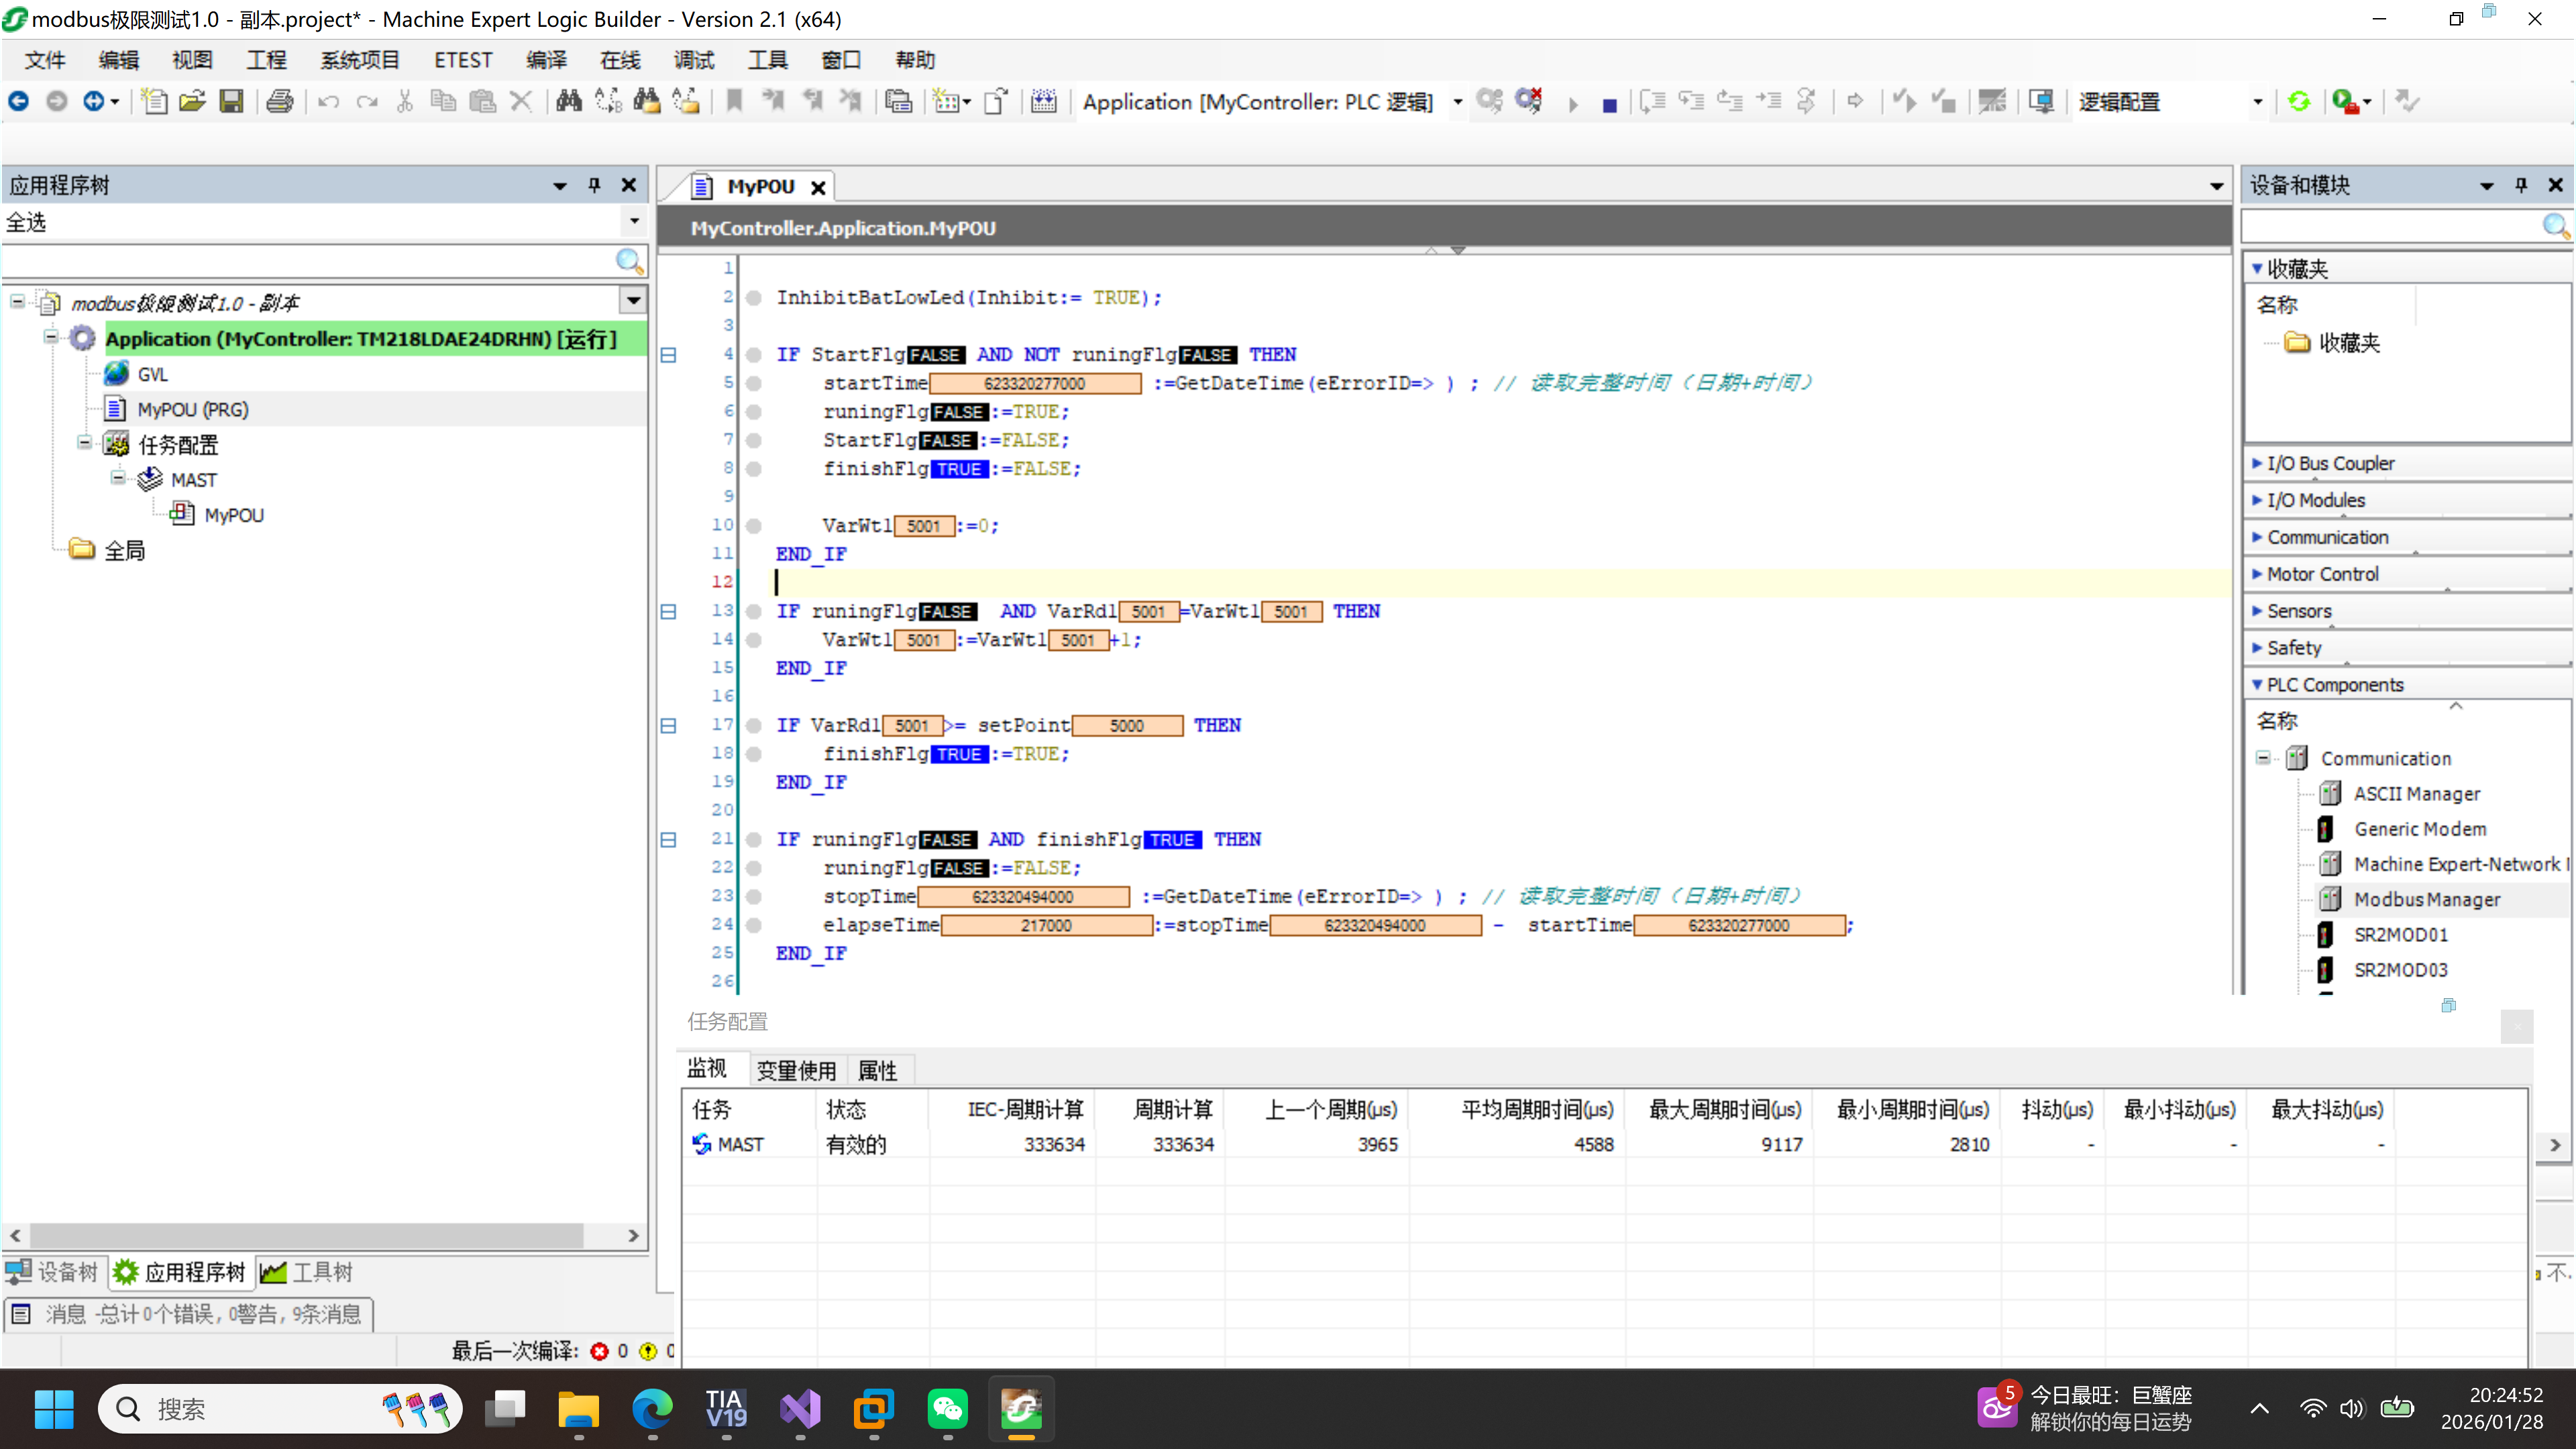Open the 在线 menu
This screenshot has width=2576, height=1449.
(619, 60)
